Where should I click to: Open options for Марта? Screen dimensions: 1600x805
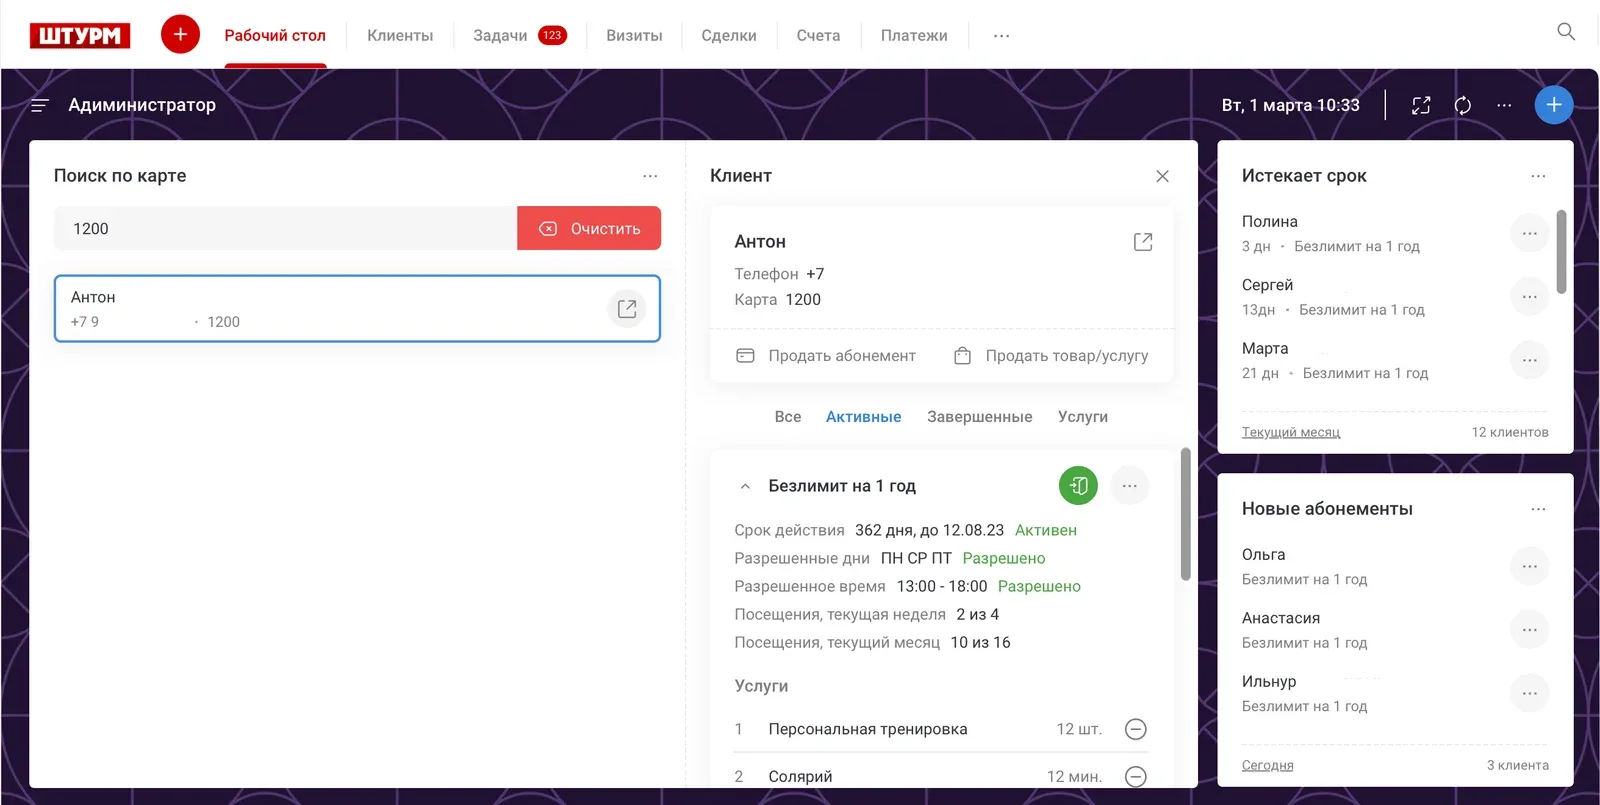point(1529,360)
